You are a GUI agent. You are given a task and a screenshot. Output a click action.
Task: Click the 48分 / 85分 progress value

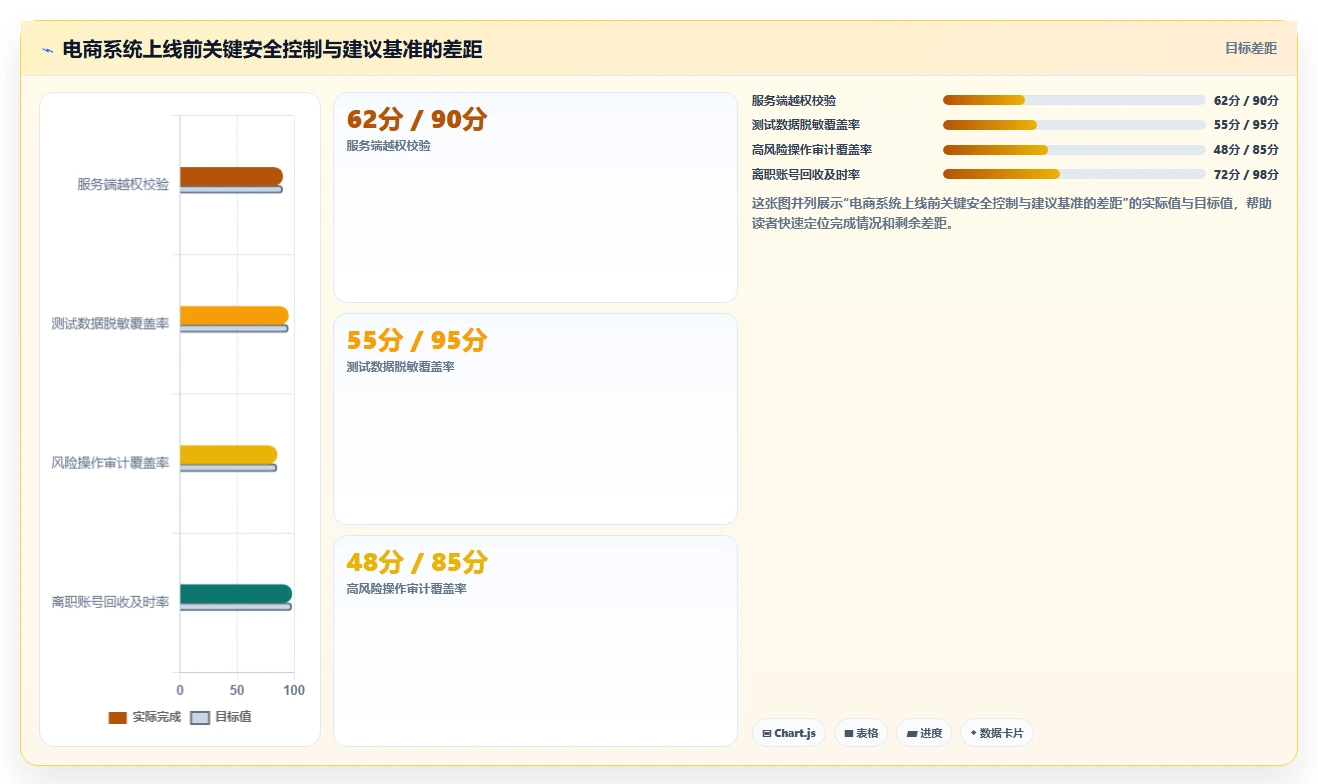click(1246, 150)
